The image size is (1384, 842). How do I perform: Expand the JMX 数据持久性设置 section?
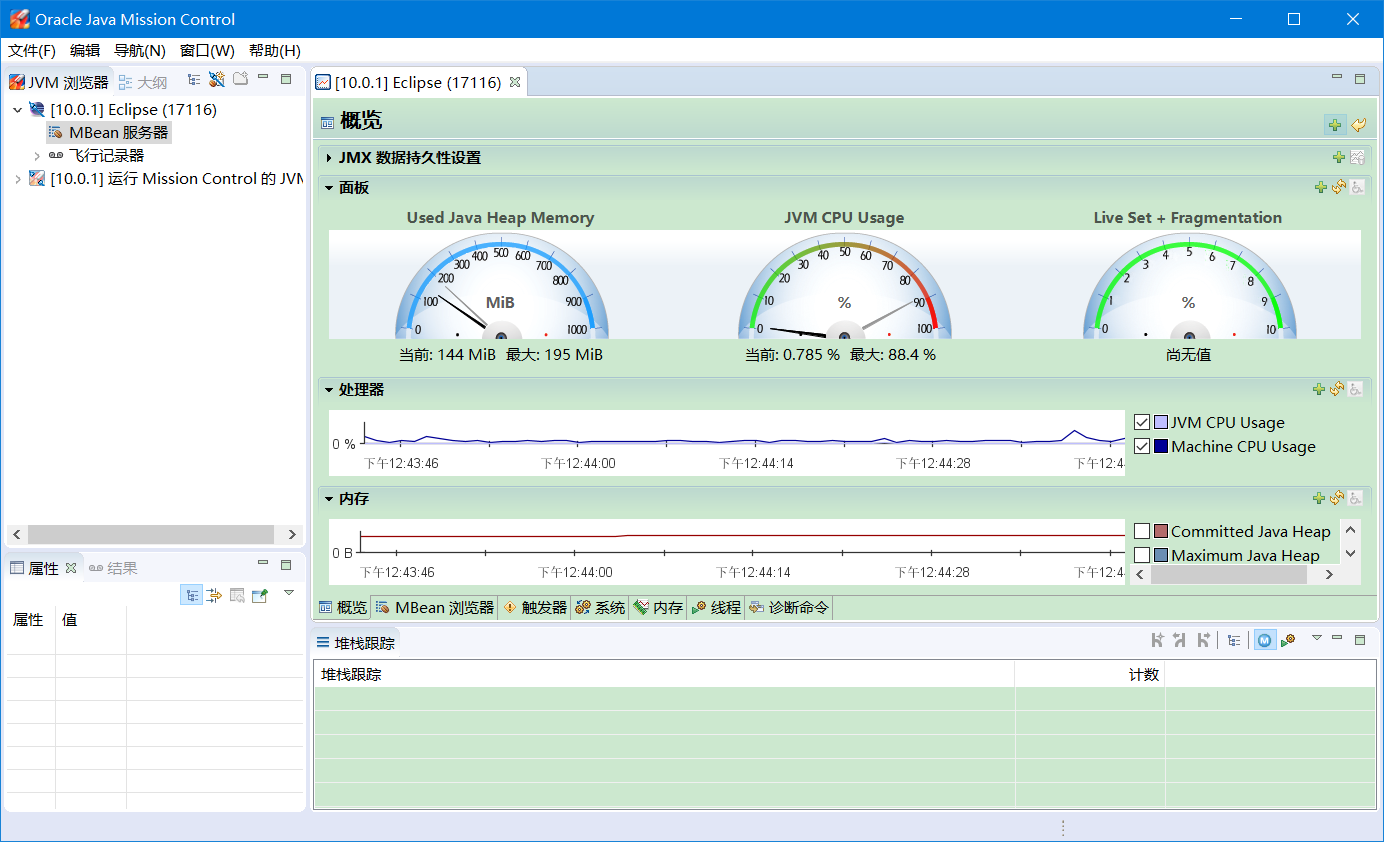pos(328,157)
